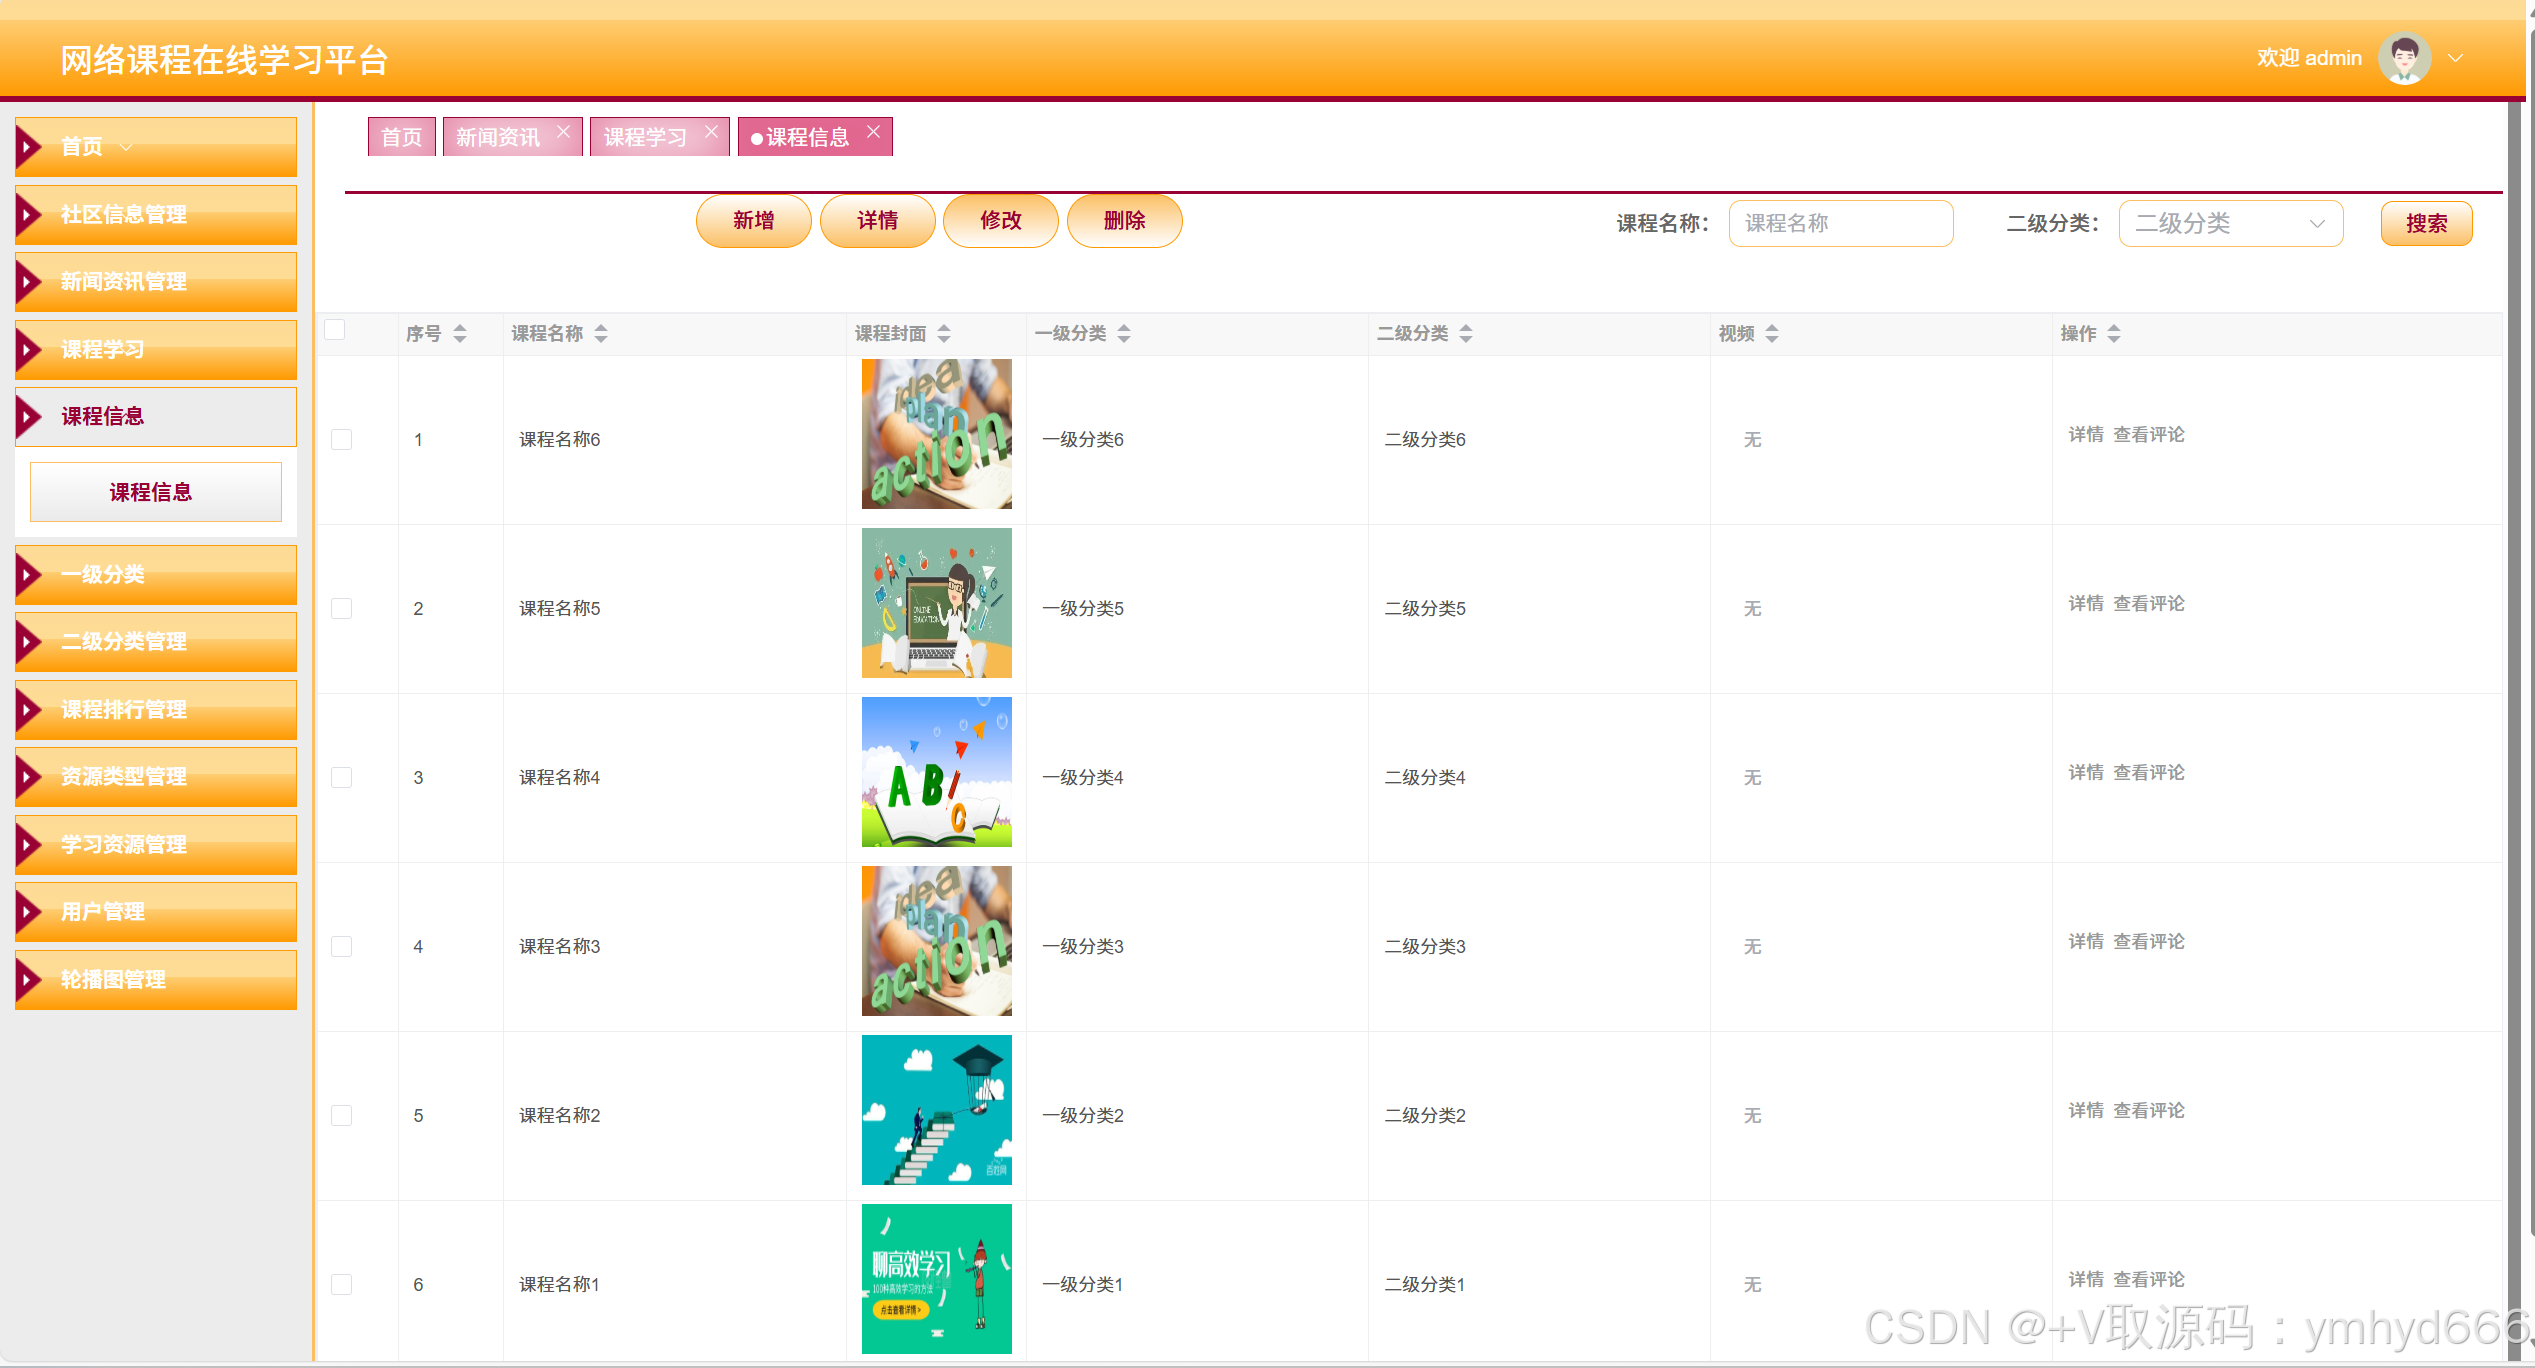Click the 课程名称 search input field

(1840, 223)
